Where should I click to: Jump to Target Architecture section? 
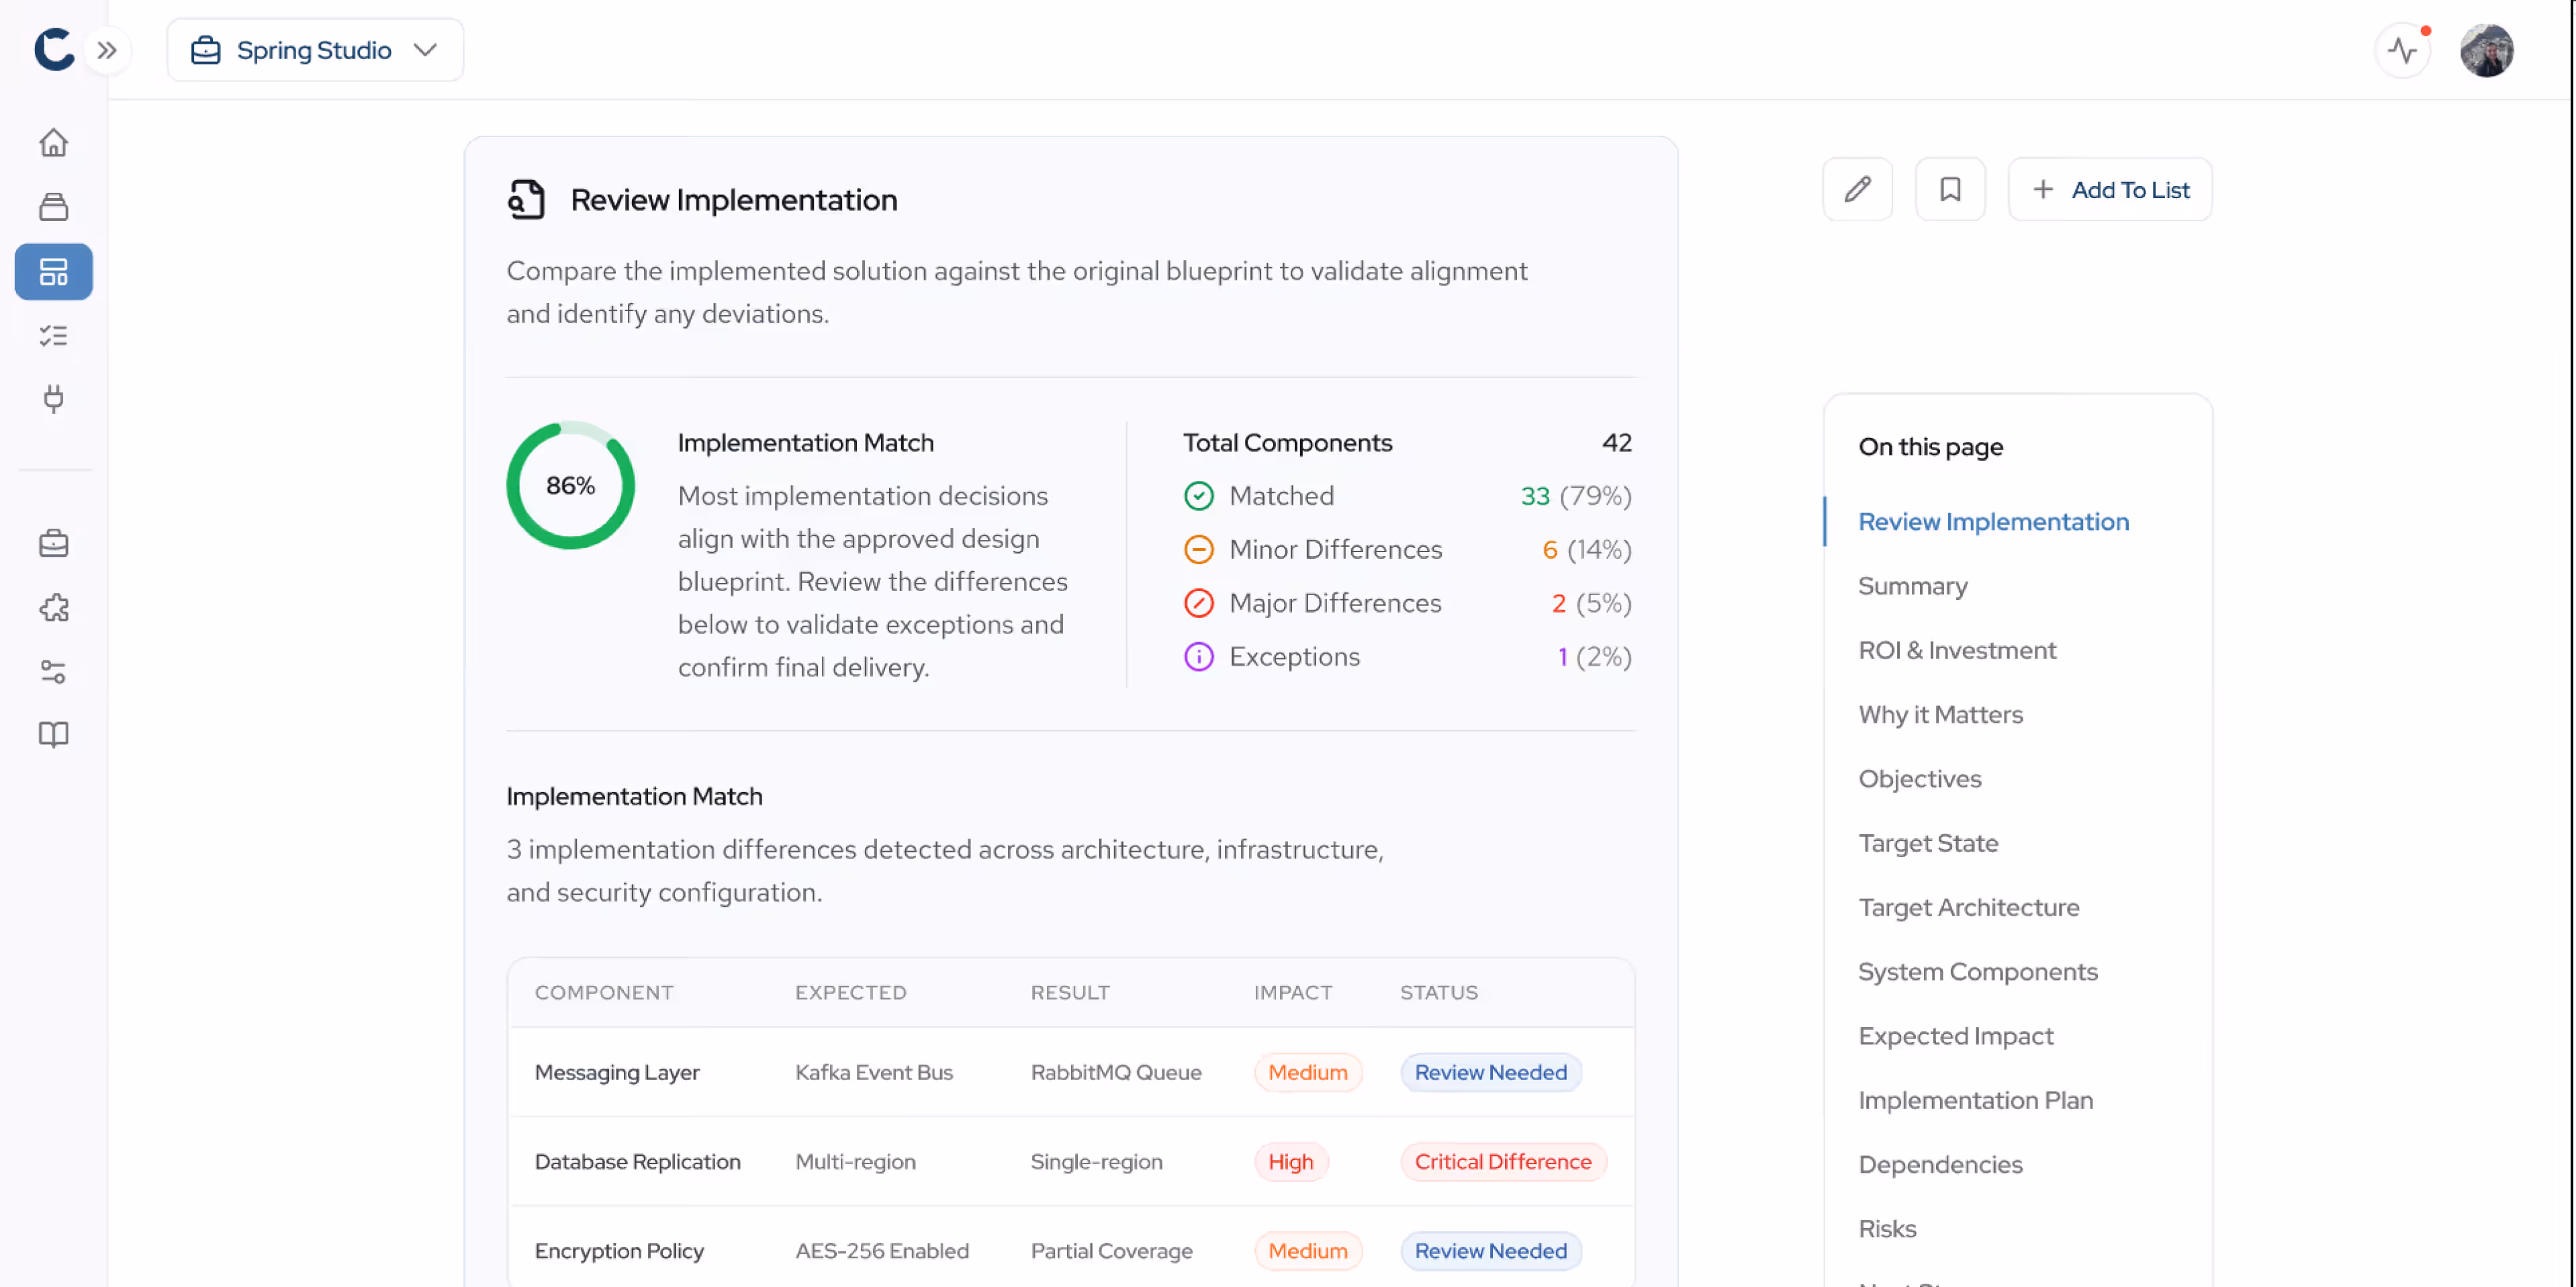pyautogui.click(x=1968, y=907)
